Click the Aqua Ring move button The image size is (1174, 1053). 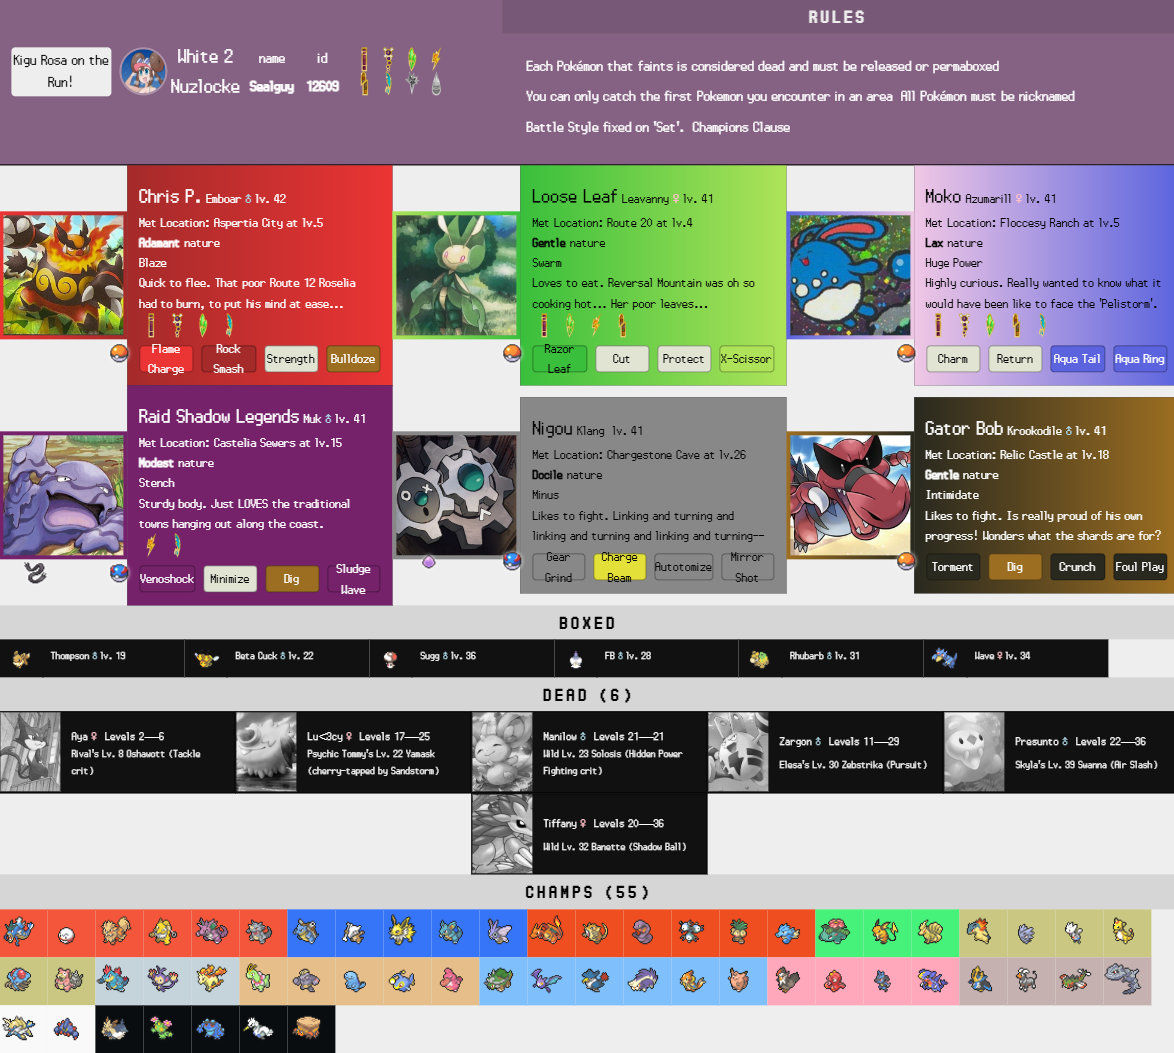click(1140, 359)
